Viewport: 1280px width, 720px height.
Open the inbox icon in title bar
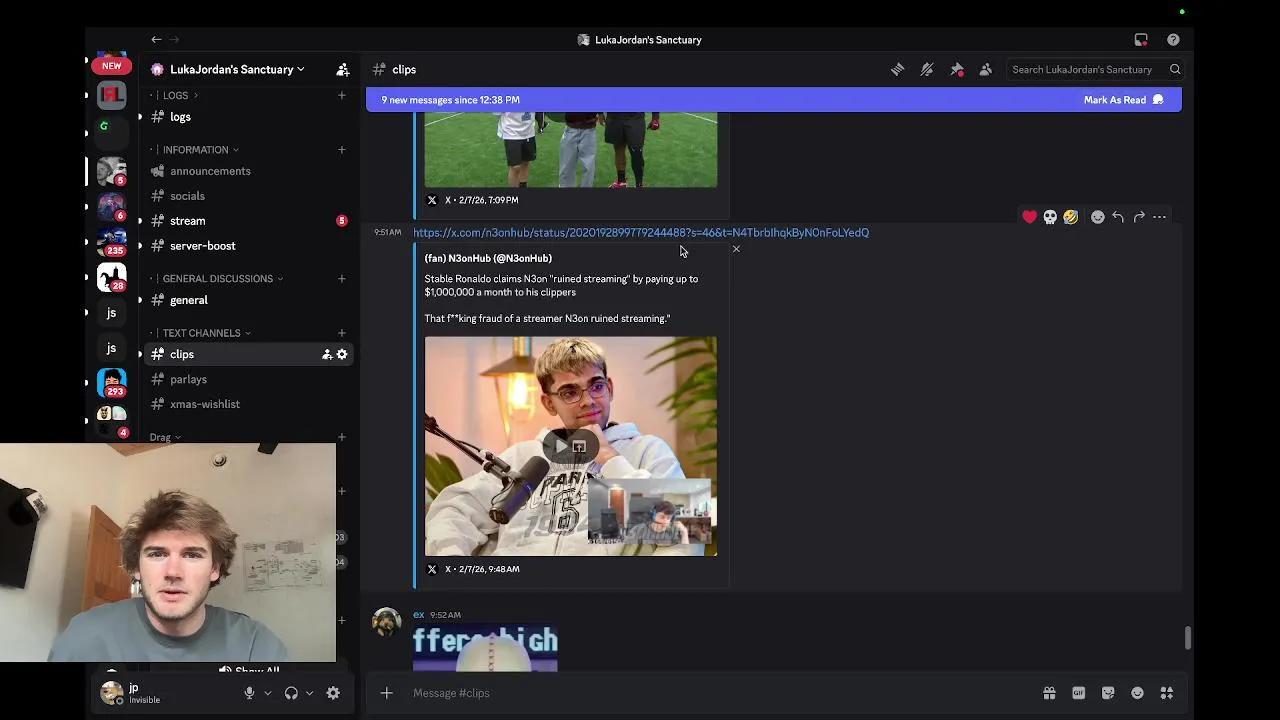(x=1141, y=40)
